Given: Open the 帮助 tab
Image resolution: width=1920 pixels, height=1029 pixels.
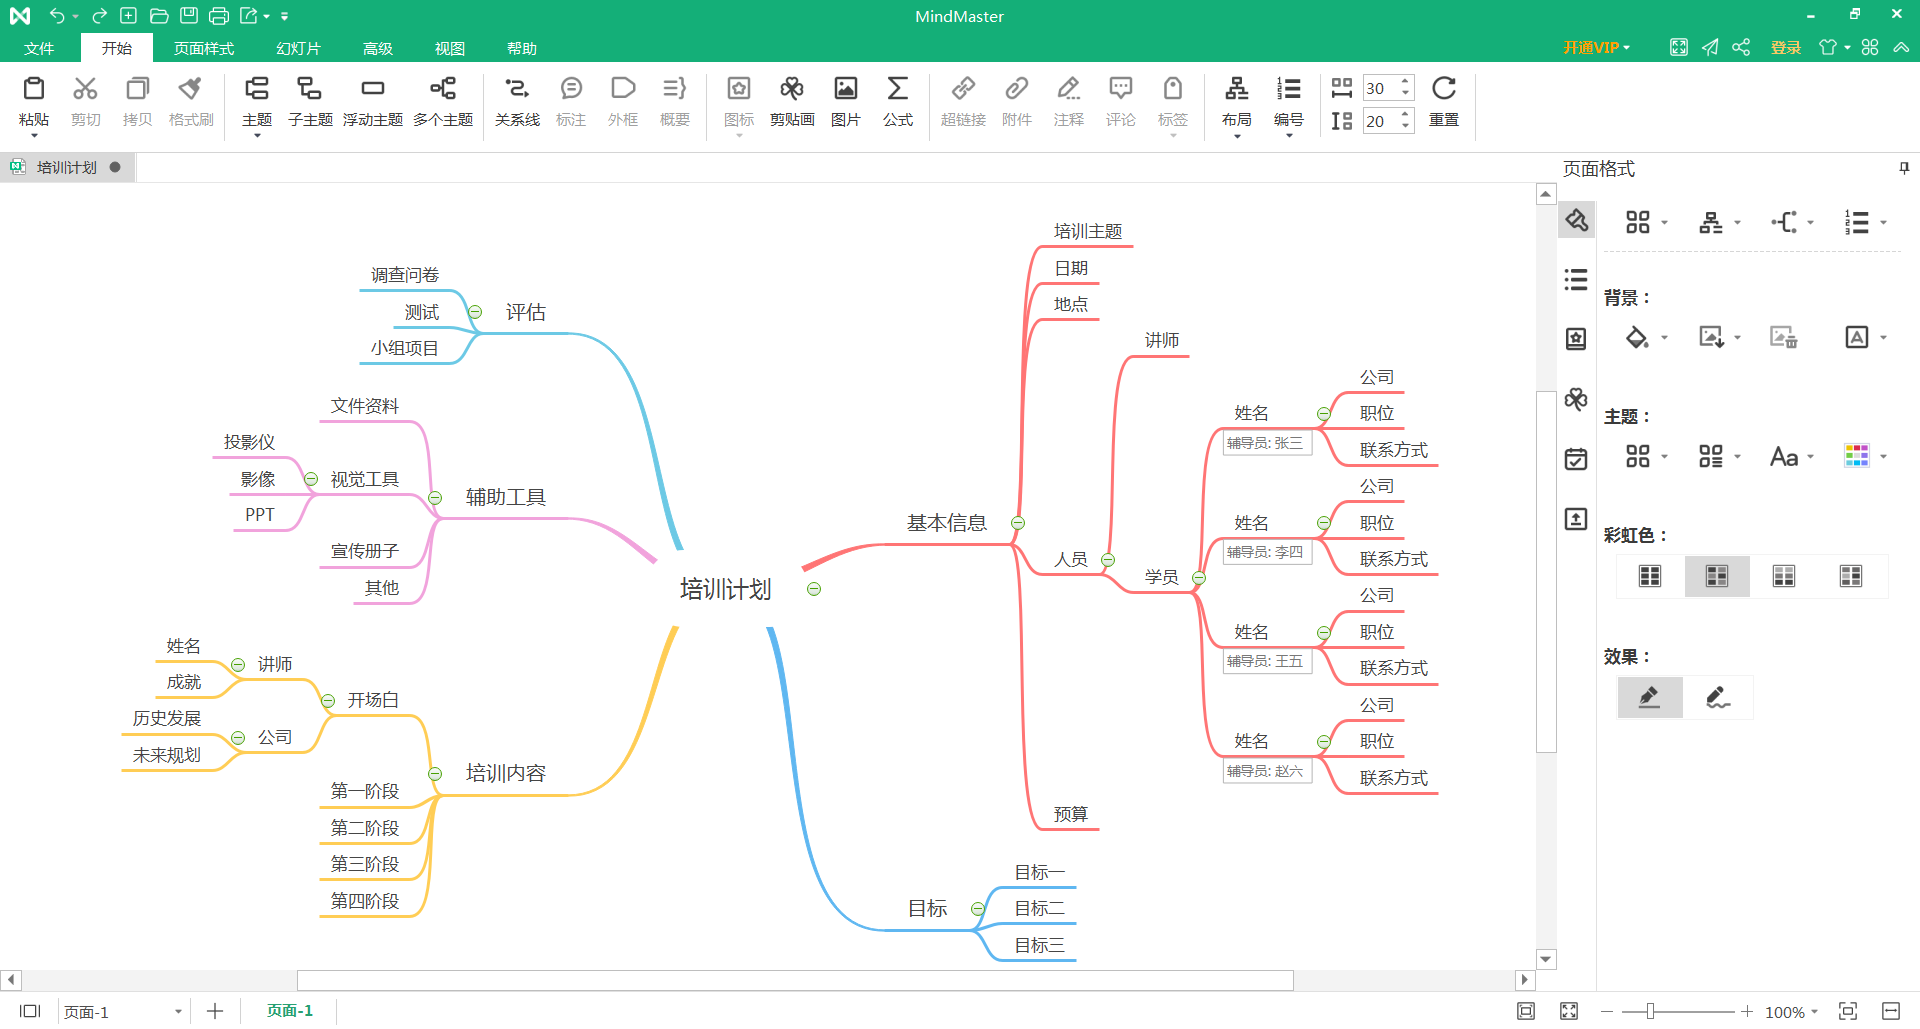Looking at the screenshot, I should 522,48.
